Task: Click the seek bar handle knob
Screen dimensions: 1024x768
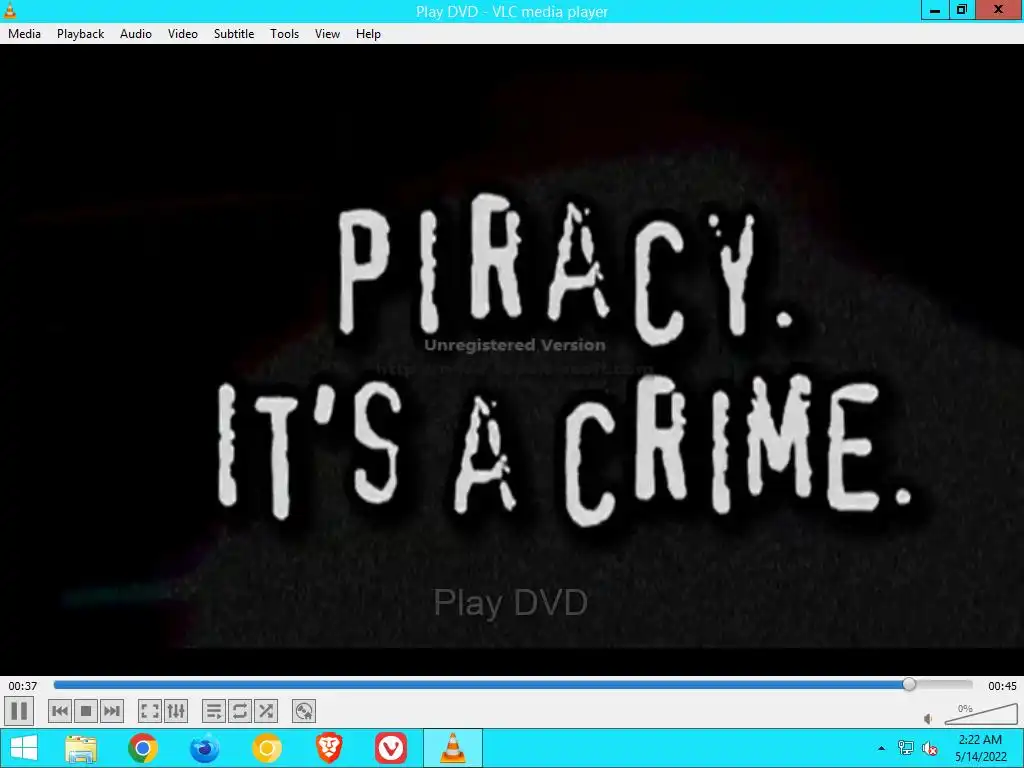Action: [909, 684]
